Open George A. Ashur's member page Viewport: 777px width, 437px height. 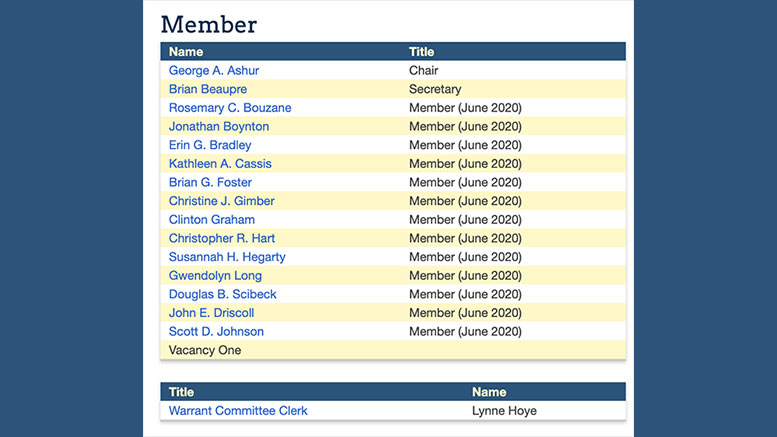pos(214,70)
